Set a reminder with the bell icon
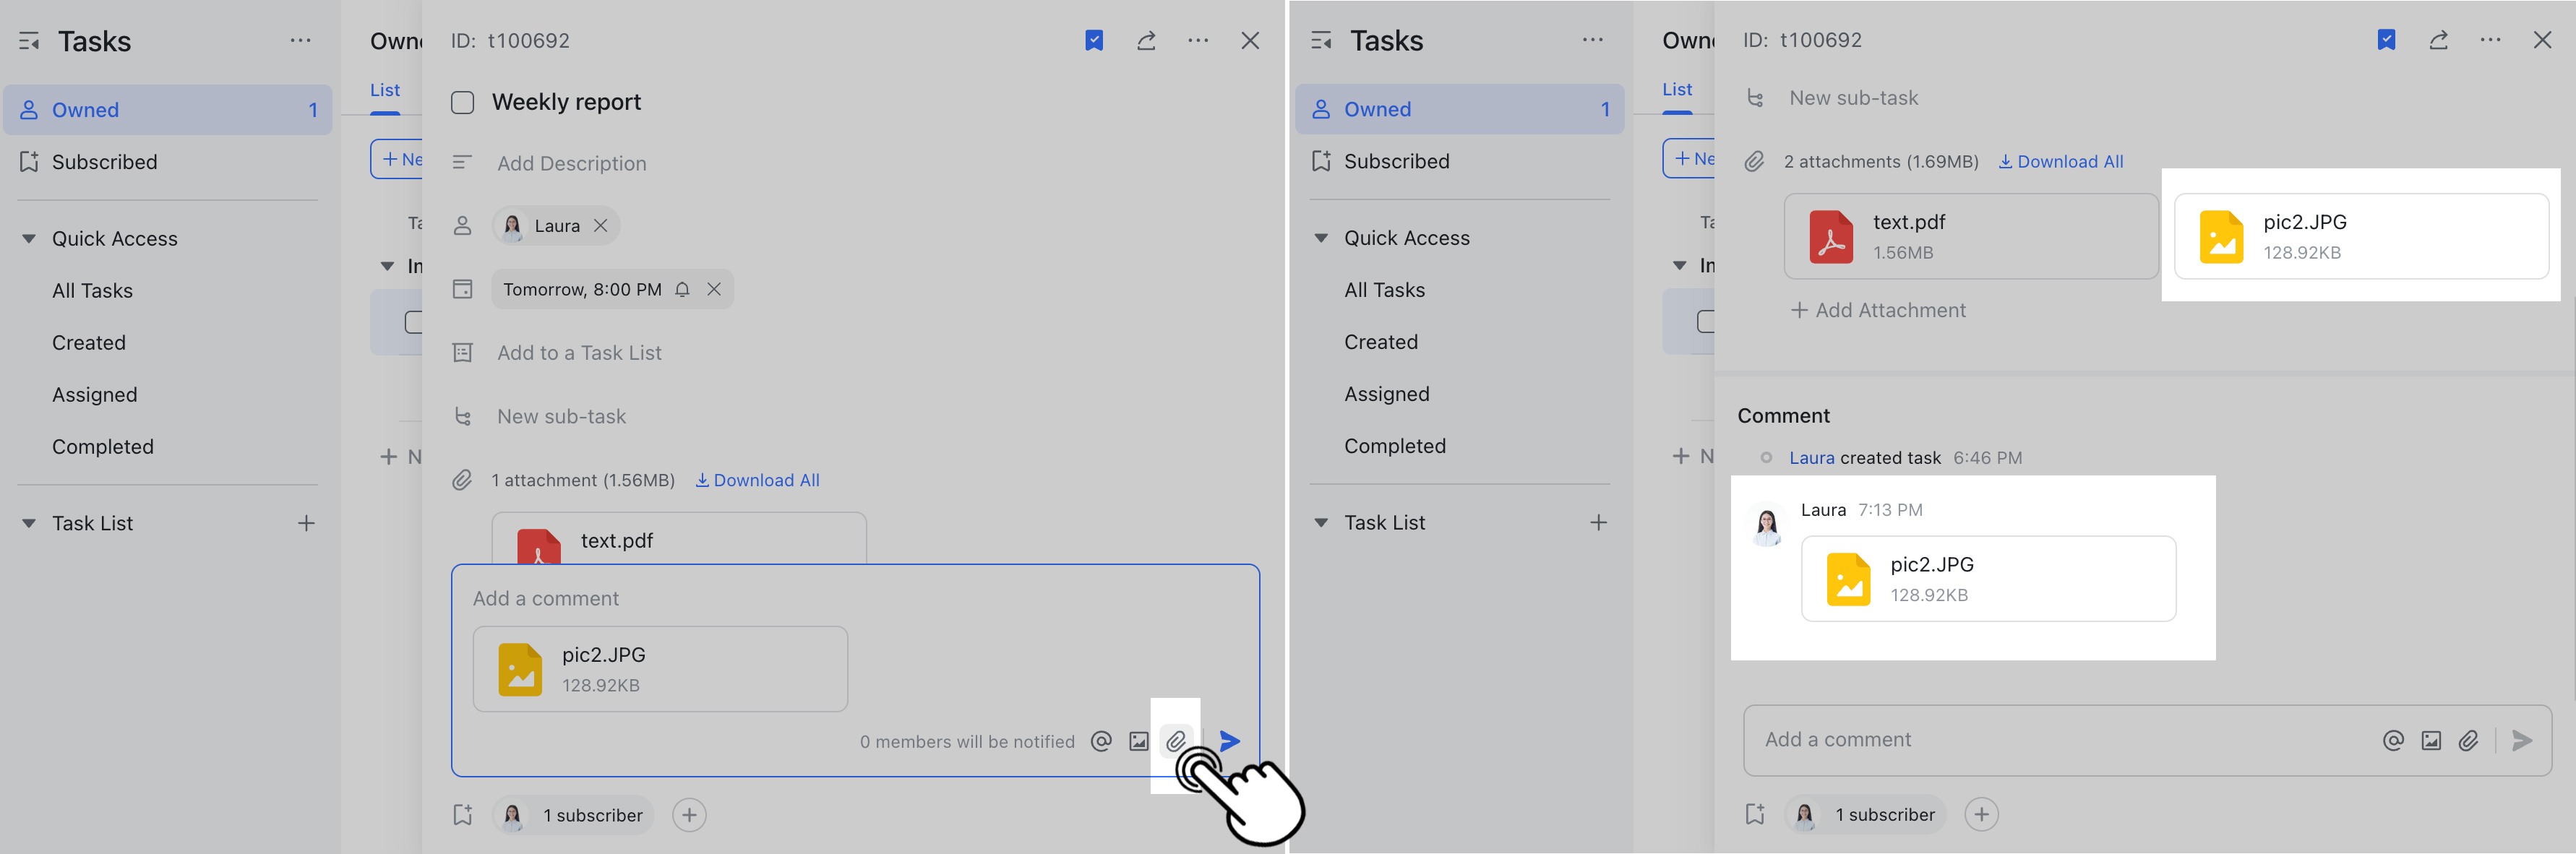 682,289
